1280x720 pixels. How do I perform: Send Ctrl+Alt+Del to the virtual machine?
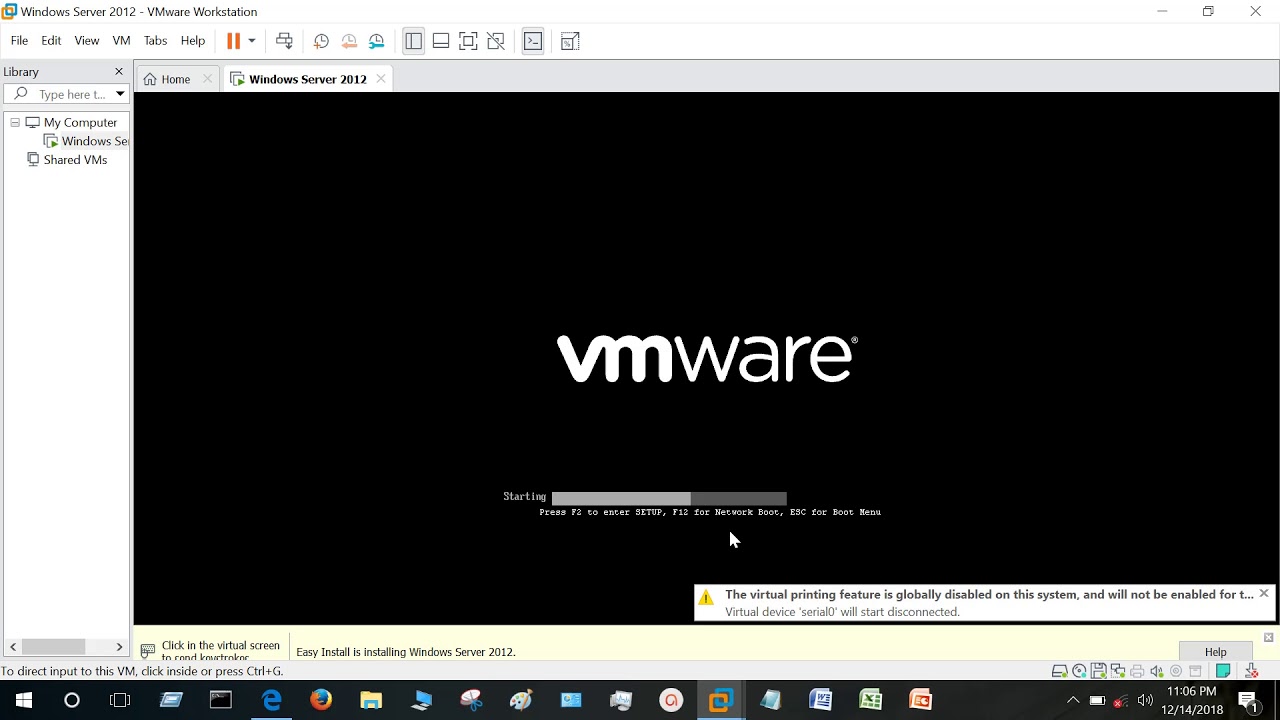(x=284, y=41)
